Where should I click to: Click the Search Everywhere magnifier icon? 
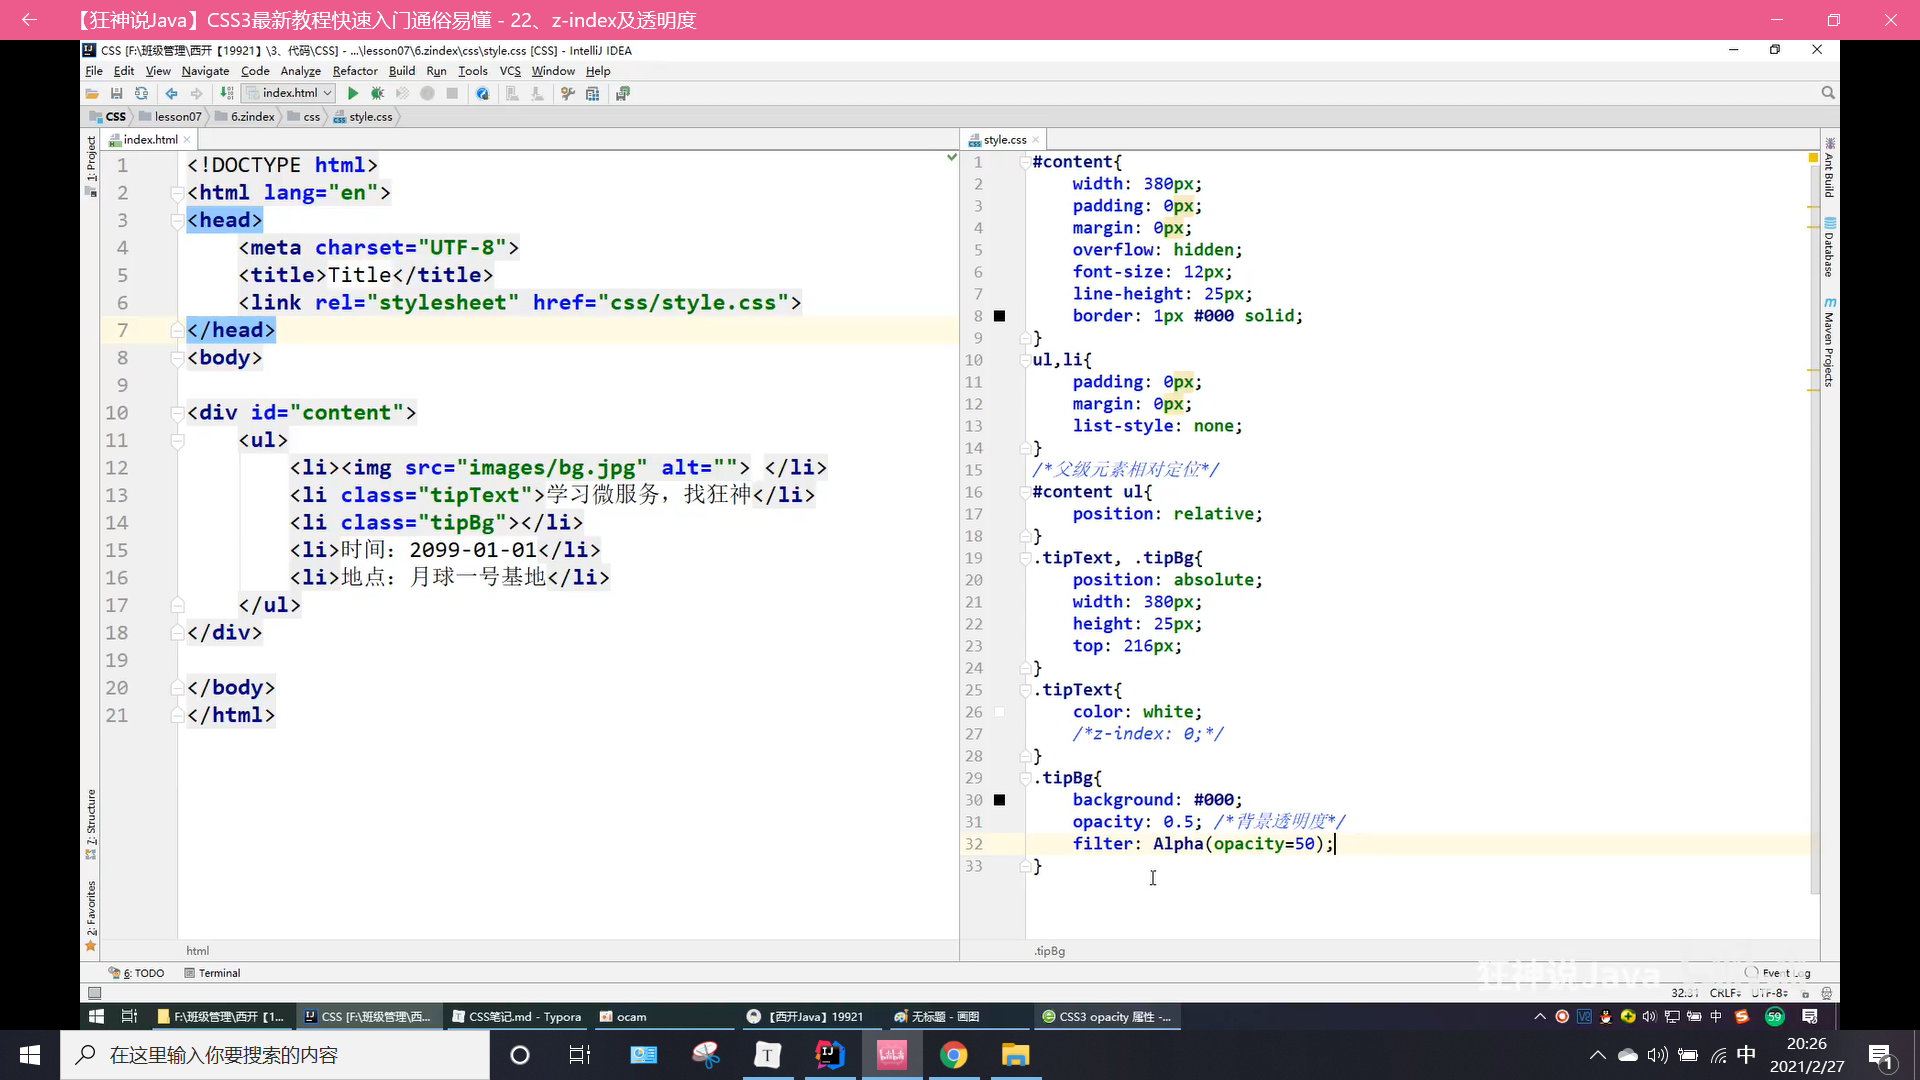[x=1828, y=93]
